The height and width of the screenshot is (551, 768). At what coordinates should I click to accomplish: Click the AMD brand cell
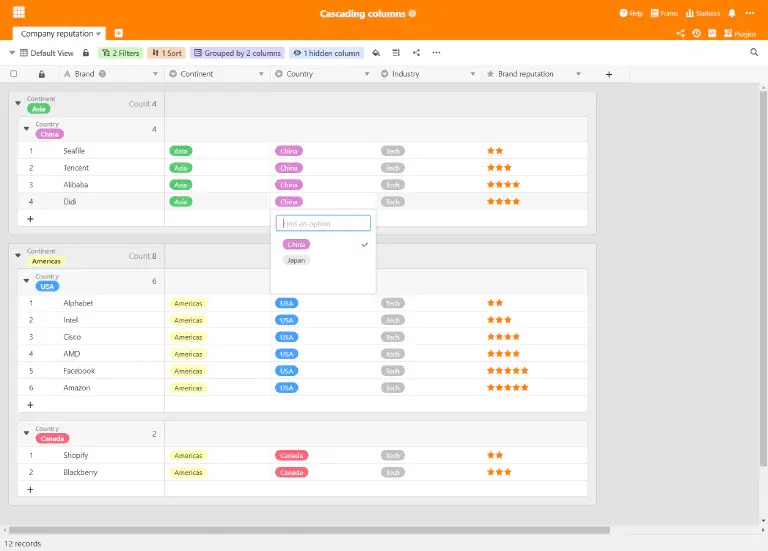(x=72, y=354)
